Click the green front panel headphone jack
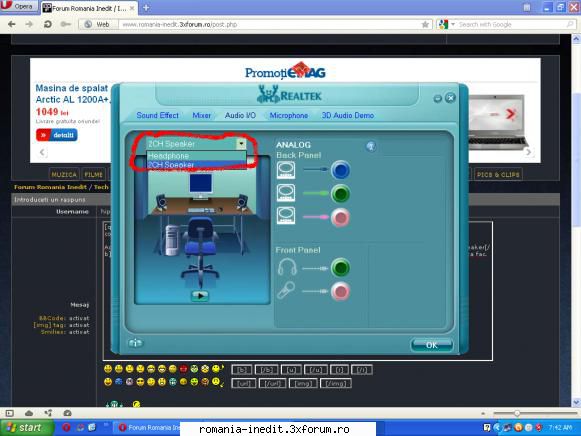This screenshot has height=436, width=581. 340,268
